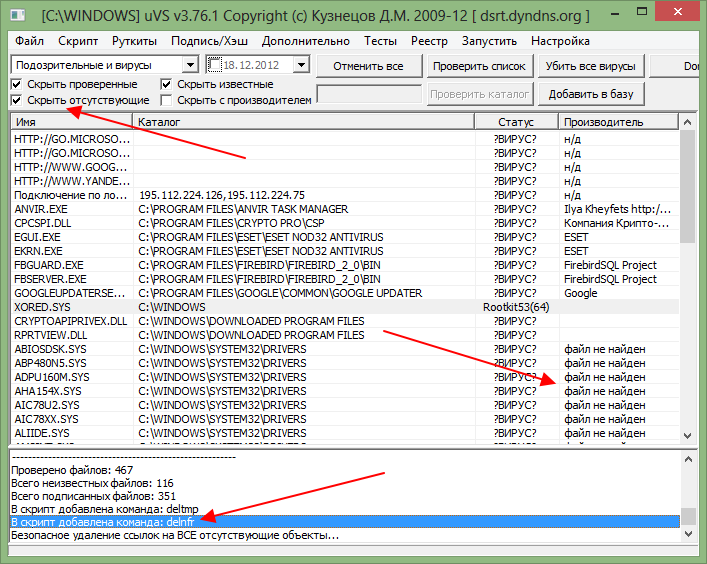Screen dimensions: 707x564
Task: Sort by the Статус column header
Action: 516,122
